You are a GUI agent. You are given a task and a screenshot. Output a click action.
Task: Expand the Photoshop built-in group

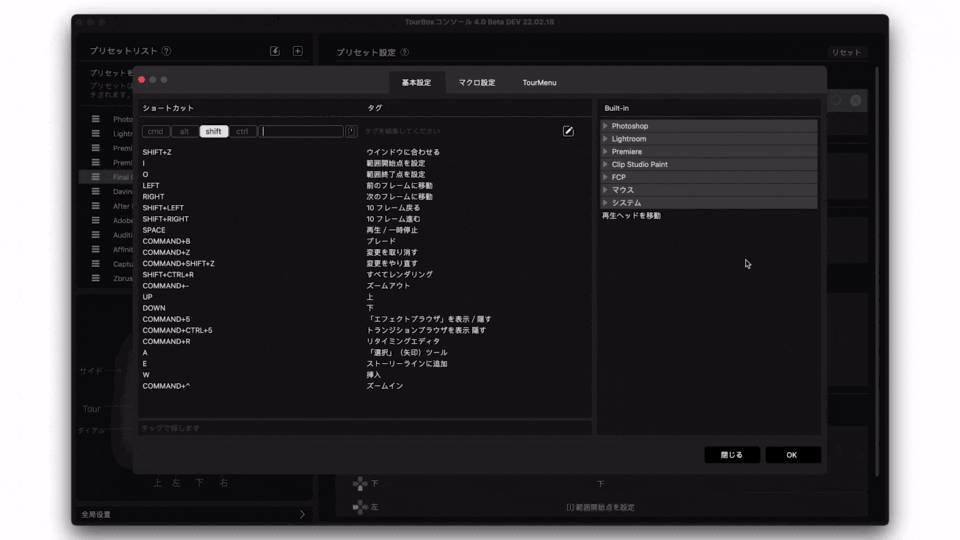point(606,126)
